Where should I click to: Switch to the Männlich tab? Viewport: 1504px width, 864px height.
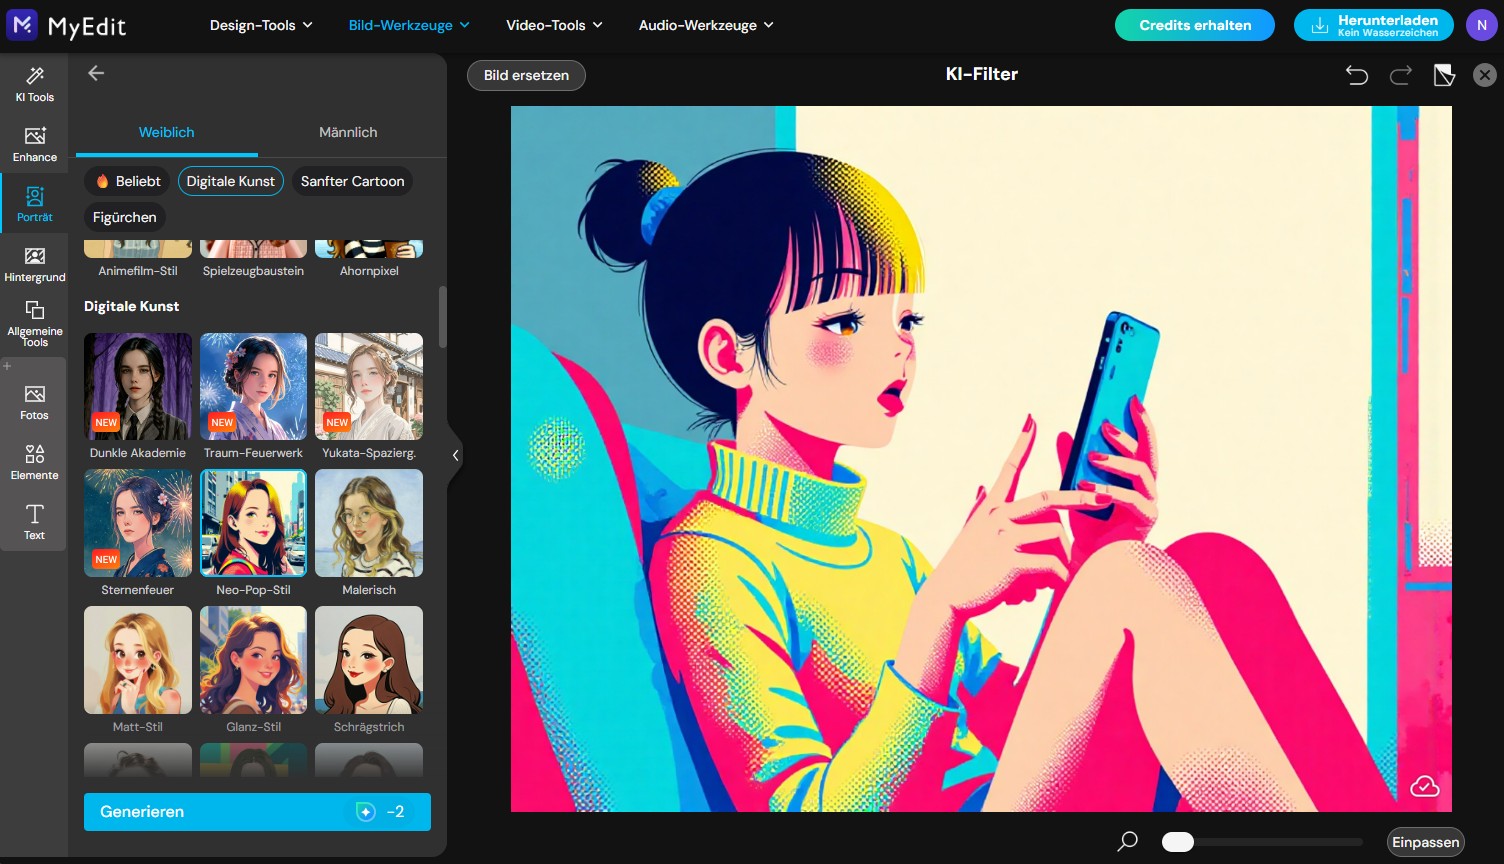(347, 132)
